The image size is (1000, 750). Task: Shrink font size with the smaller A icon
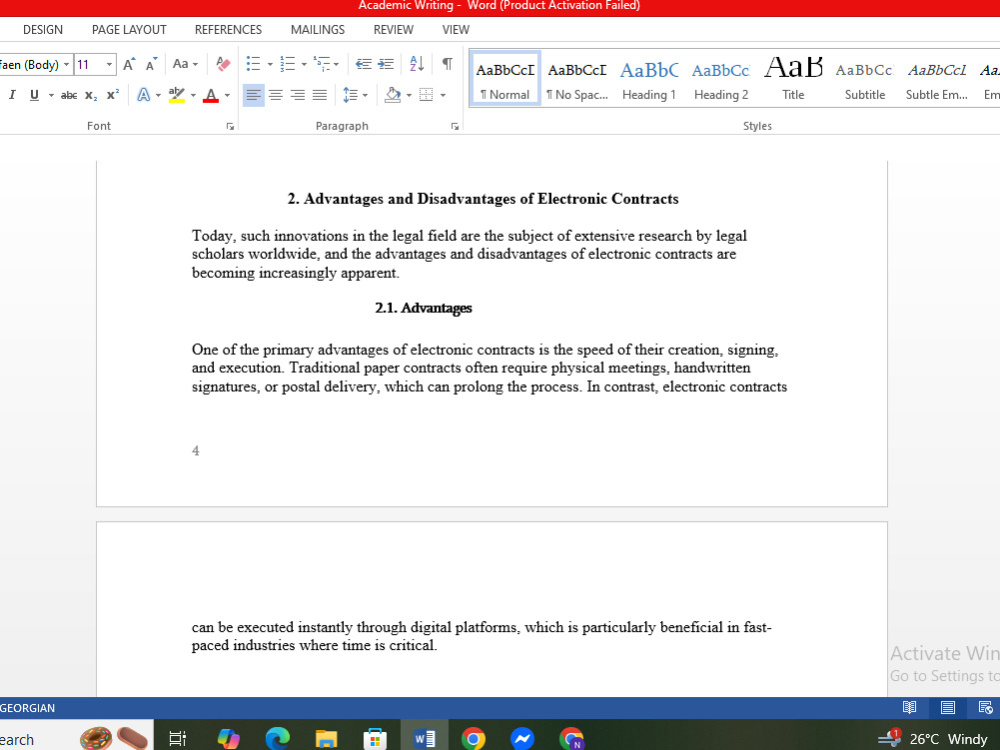(151, 64)
